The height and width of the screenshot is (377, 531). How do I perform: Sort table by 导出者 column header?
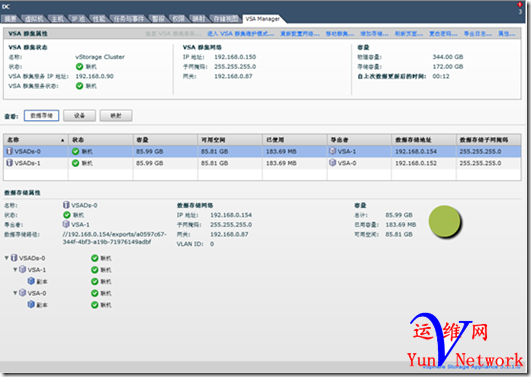[x=359, y=140]
